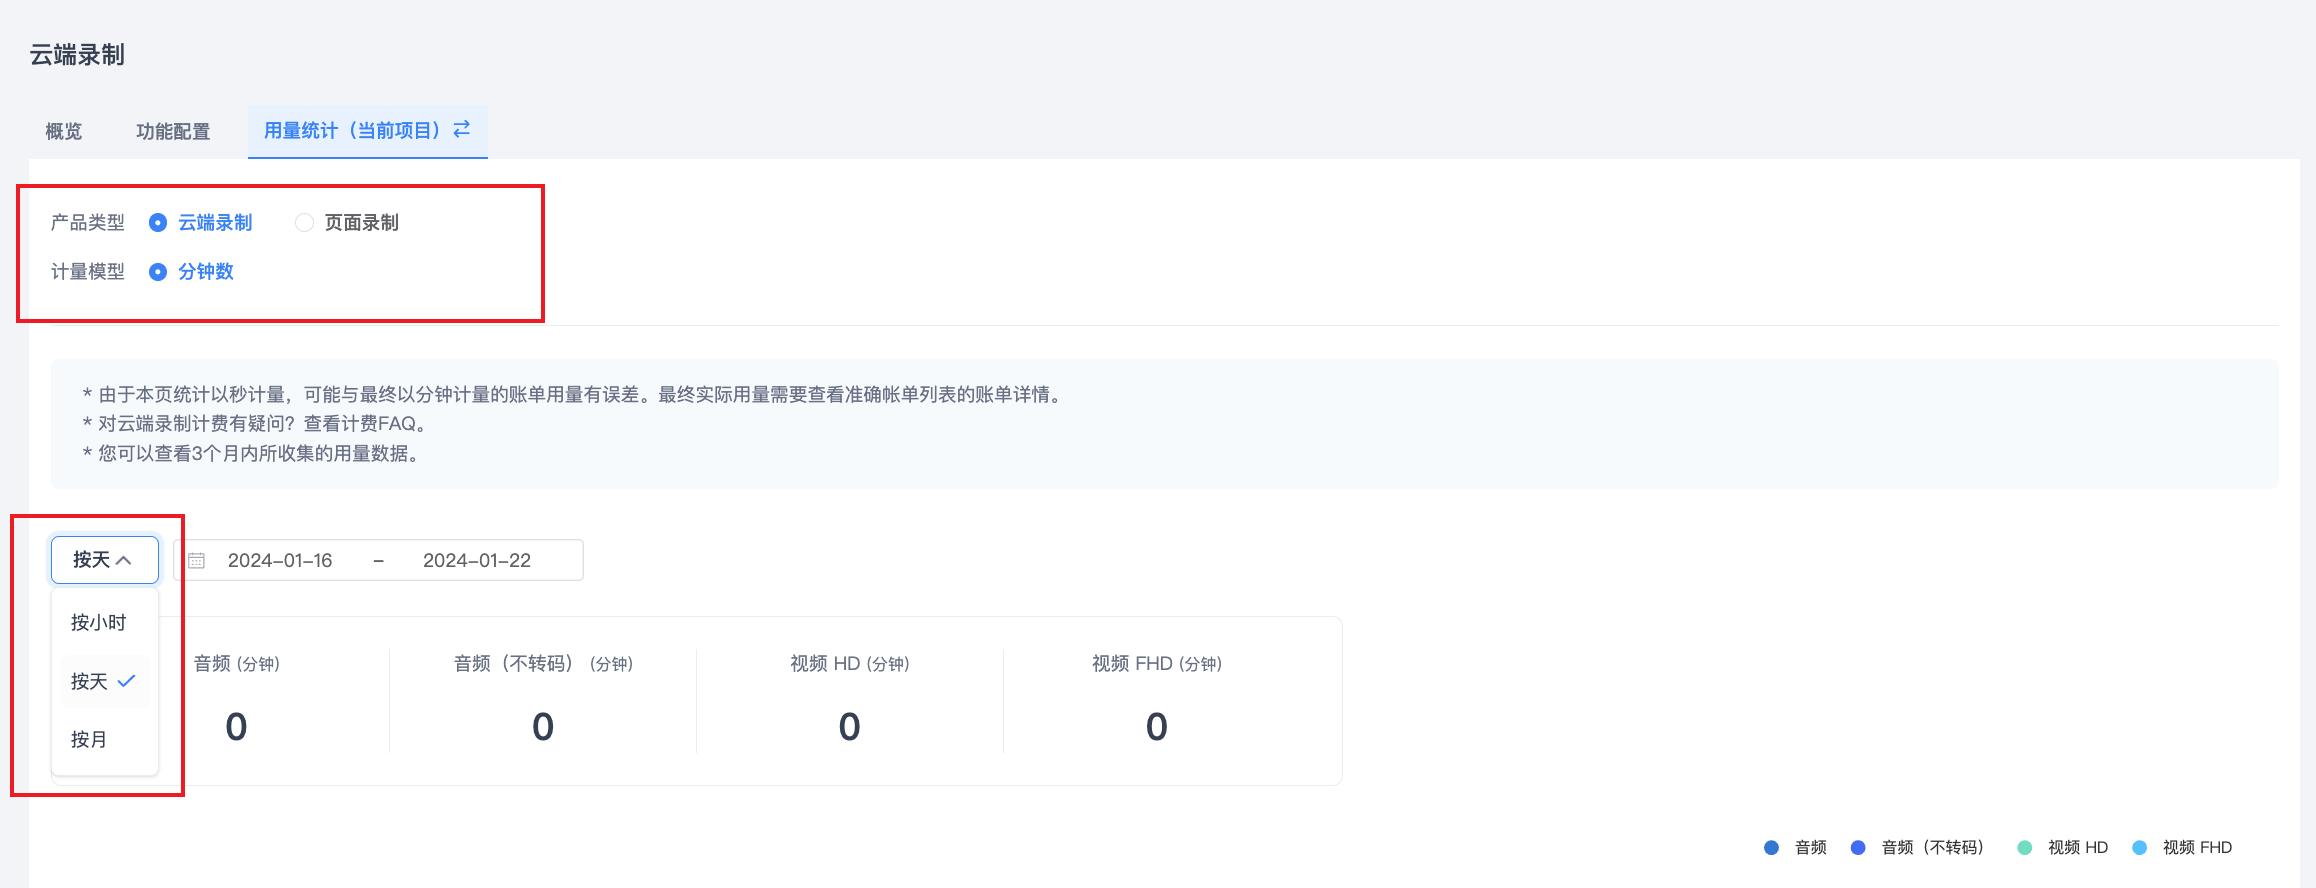Open the 概览 tab

(x=64, y=131)
